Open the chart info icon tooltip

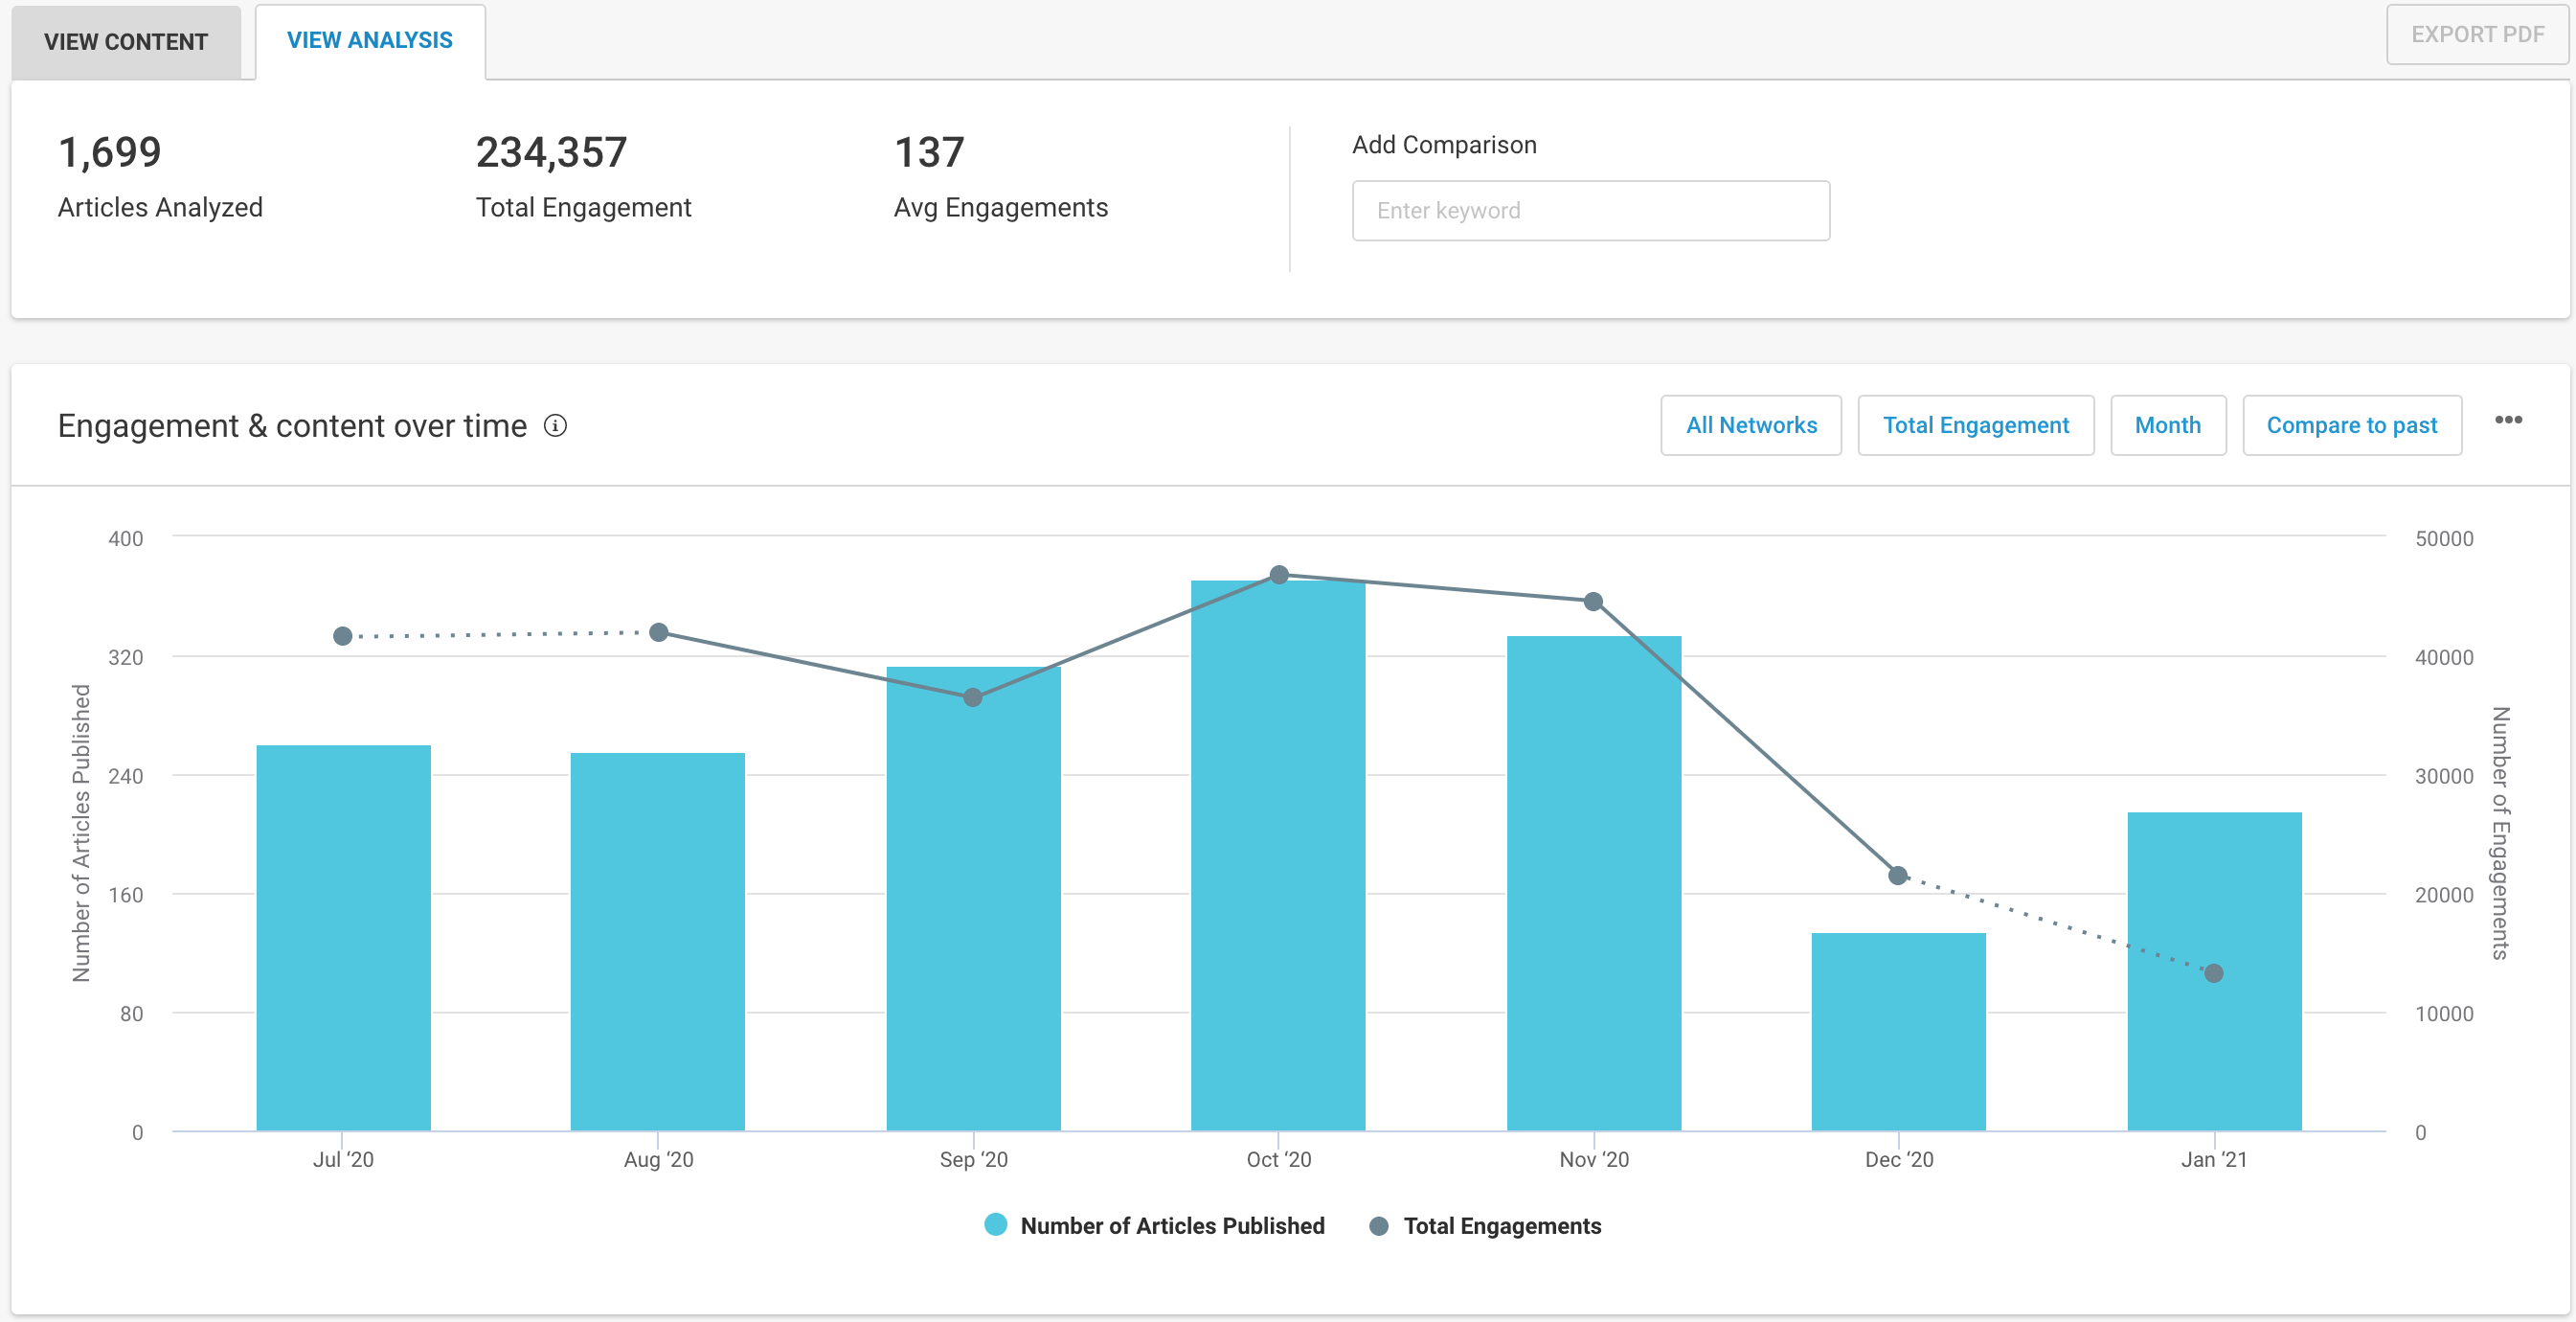555,426
